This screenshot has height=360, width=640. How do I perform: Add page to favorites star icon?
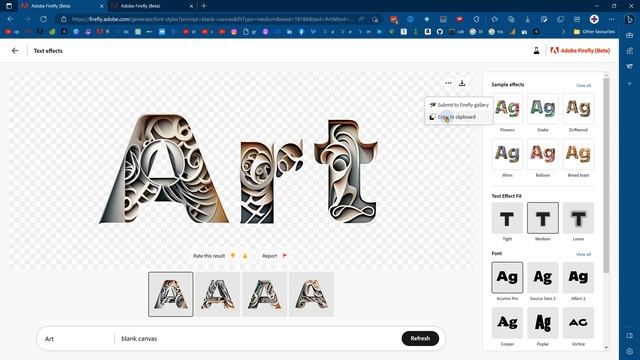[375, 19]
